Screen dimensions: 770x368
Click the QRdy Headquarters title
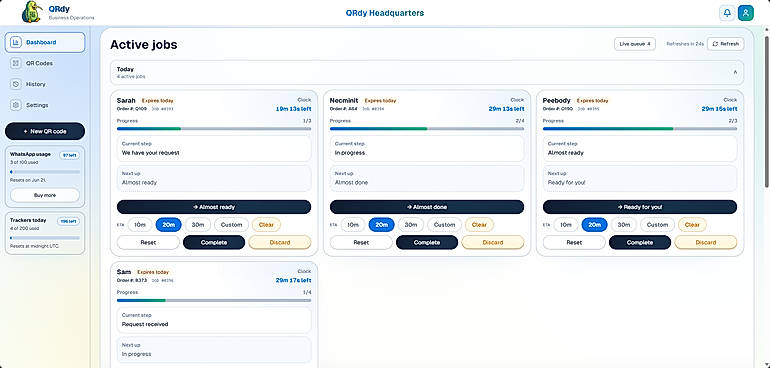click(x=385, y=13)
